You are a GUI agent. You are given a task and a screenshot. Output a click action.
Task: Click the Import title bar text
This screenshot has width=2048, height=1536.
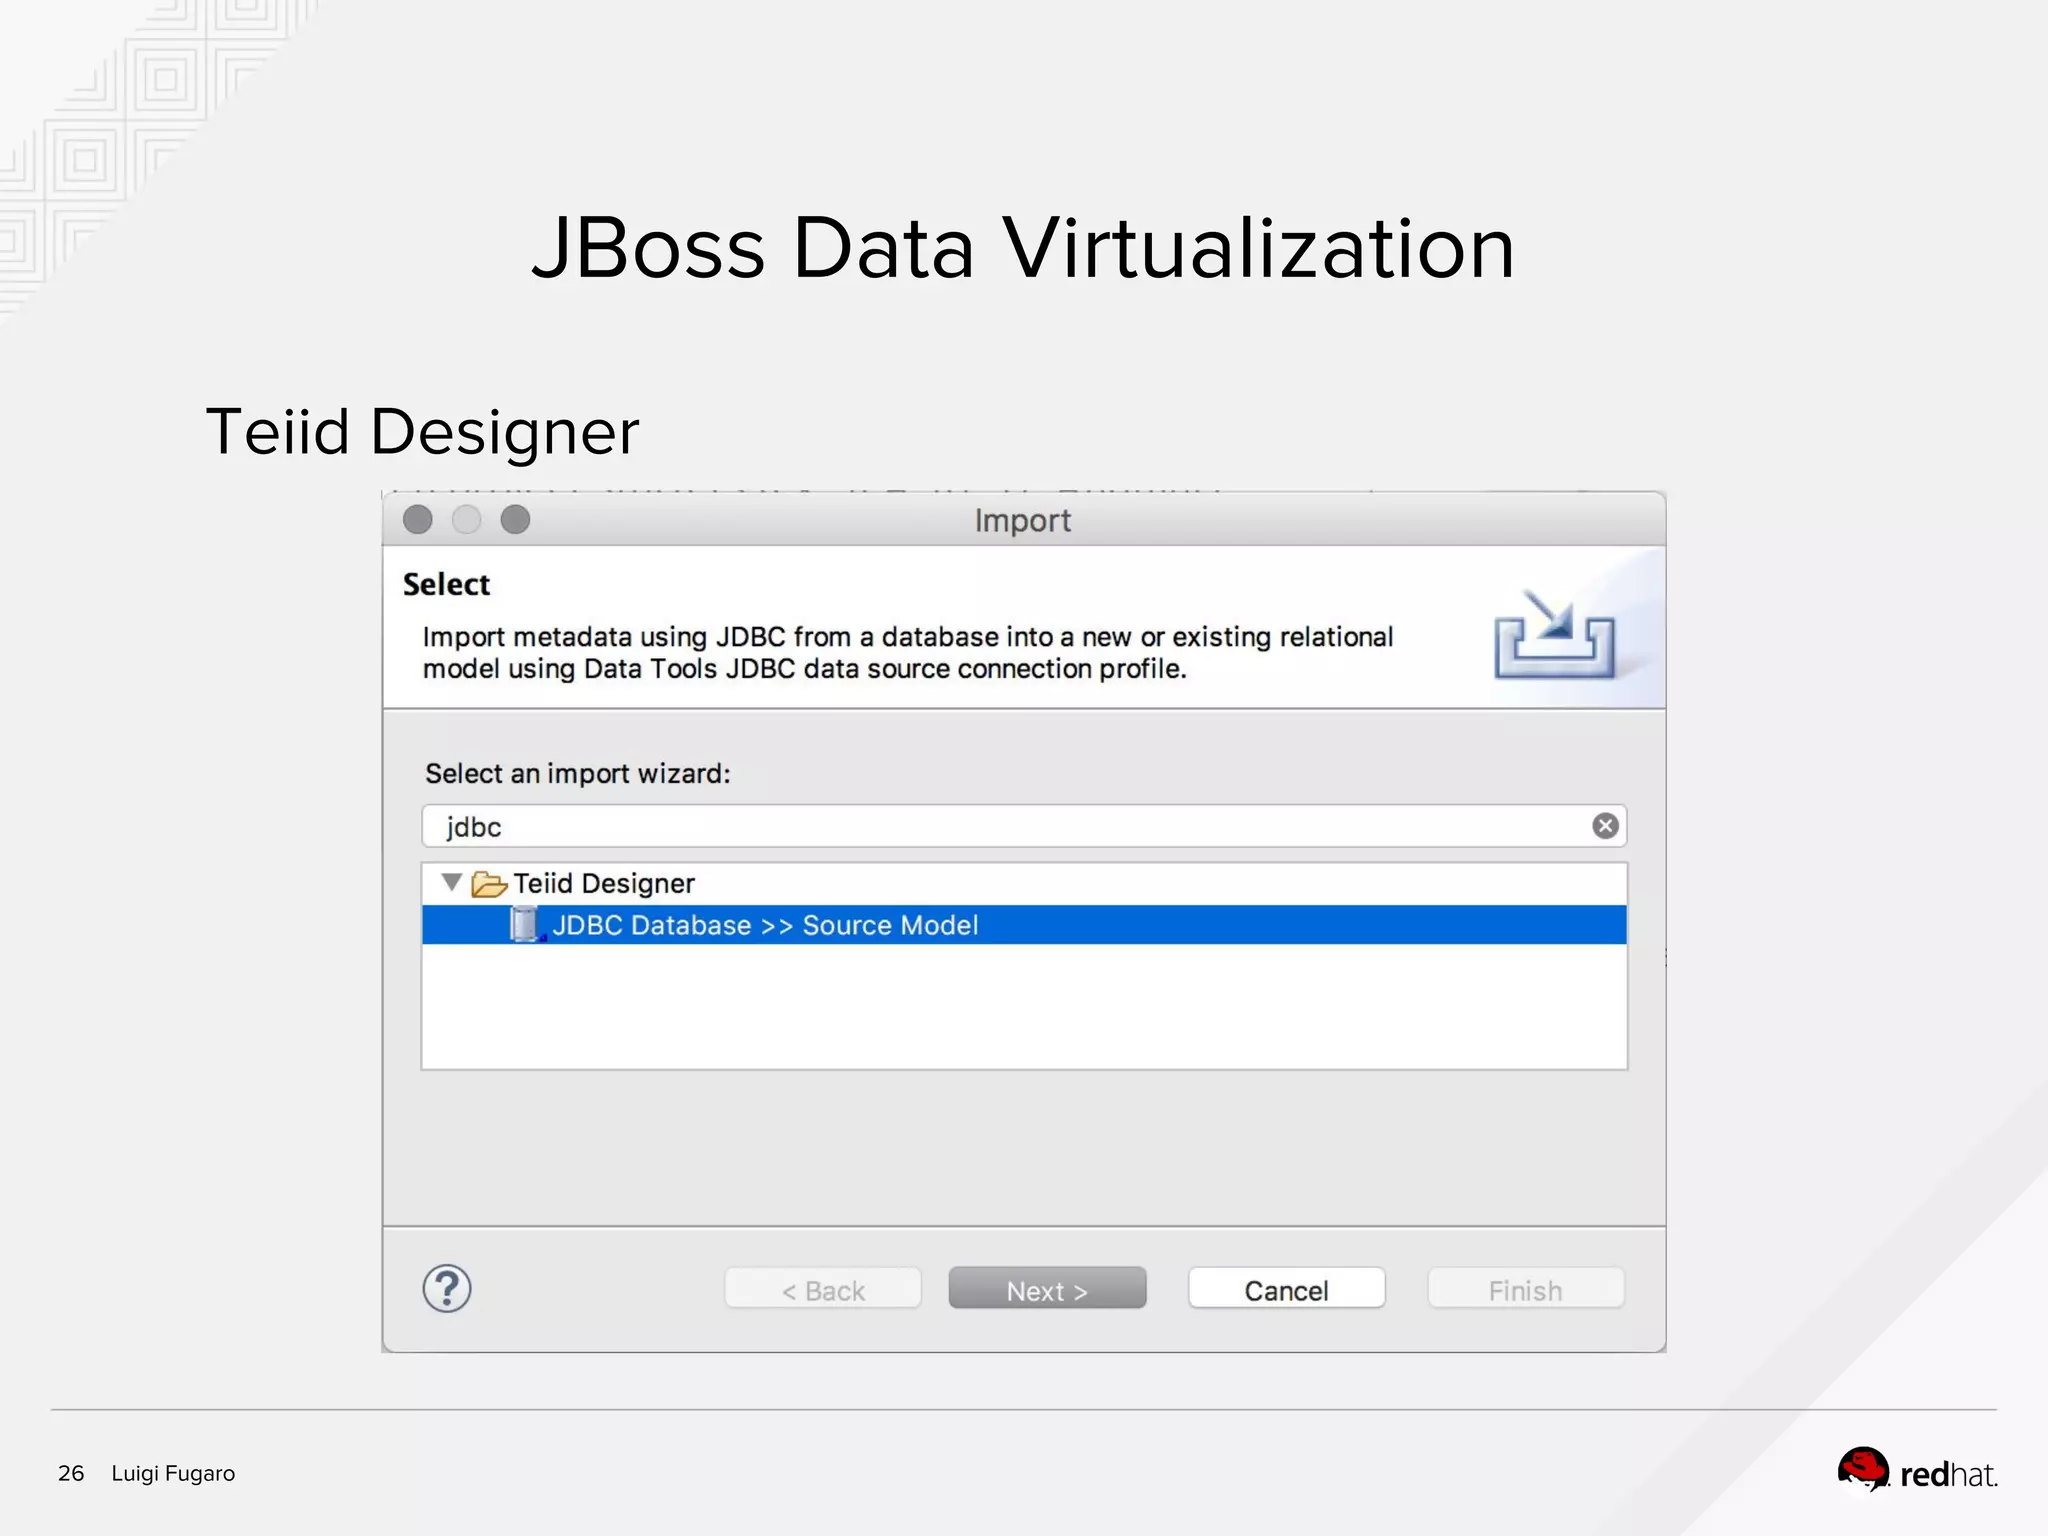[x=1023, y=521]
